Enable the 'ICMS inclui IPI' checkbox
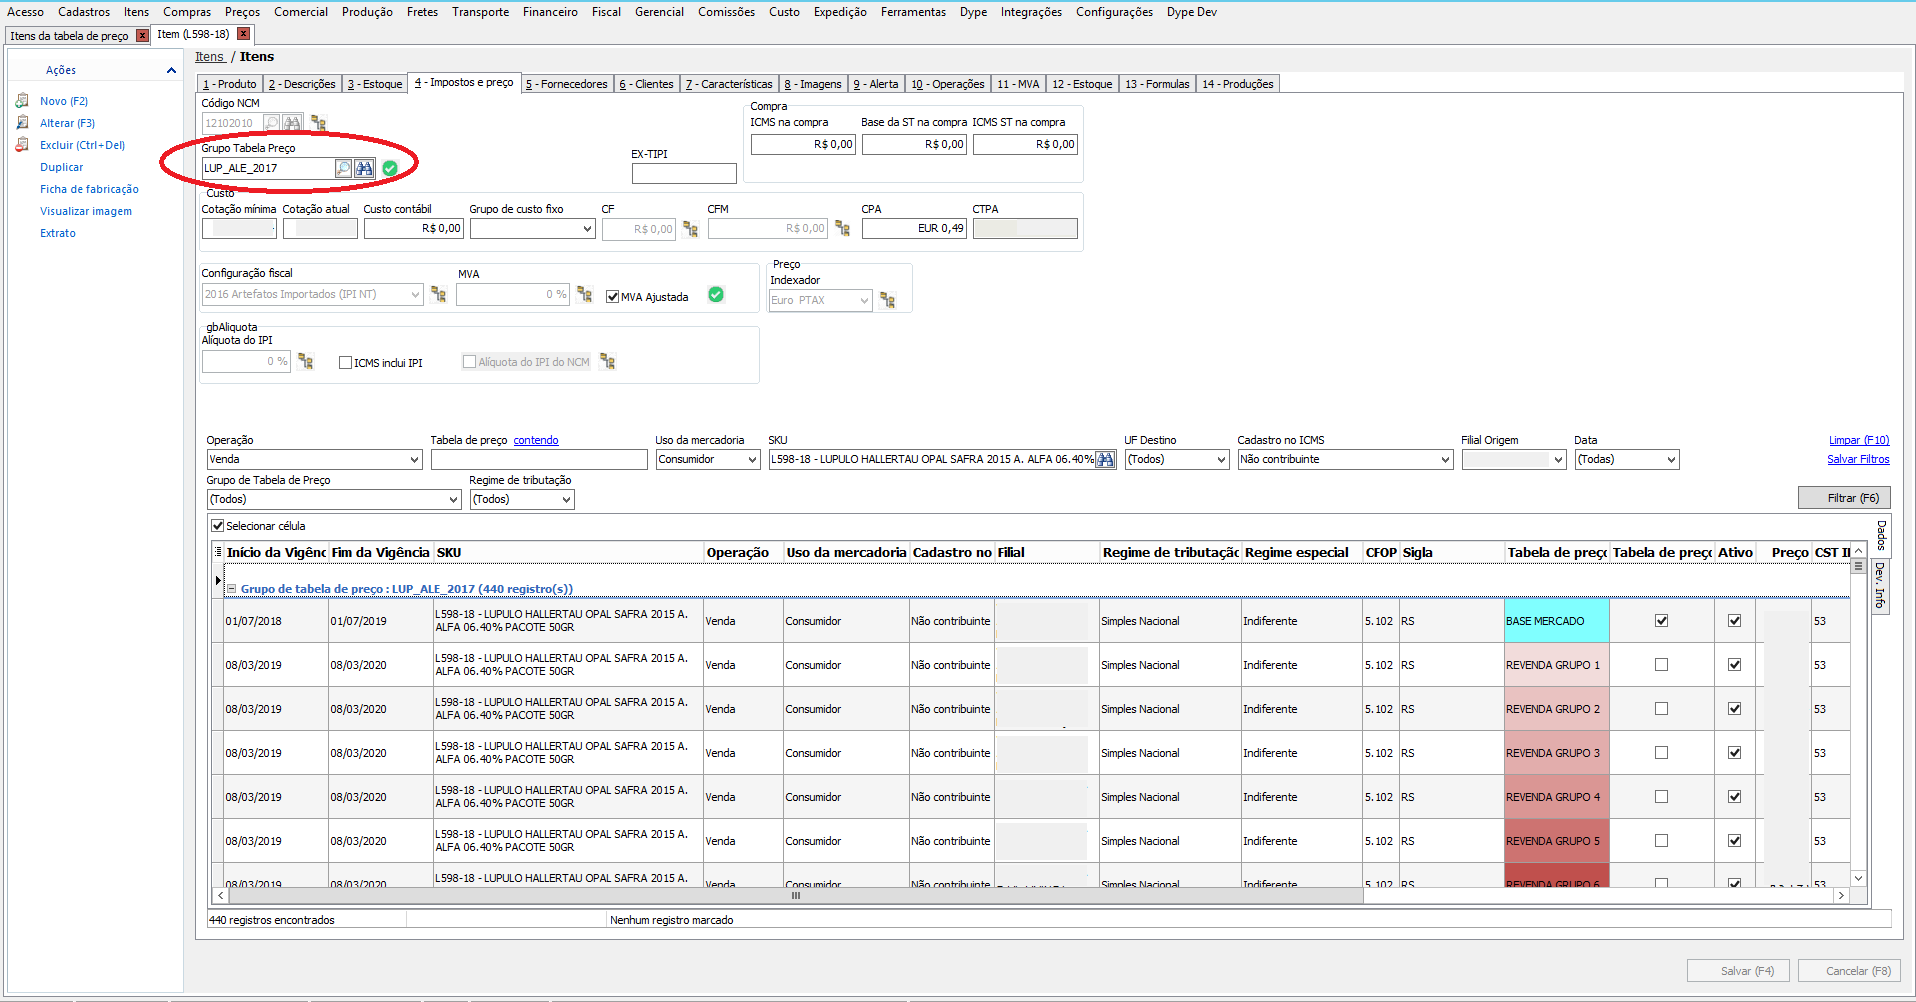Image resolution: width=1916 pixels, height=1002 pixels. (345, 363)
